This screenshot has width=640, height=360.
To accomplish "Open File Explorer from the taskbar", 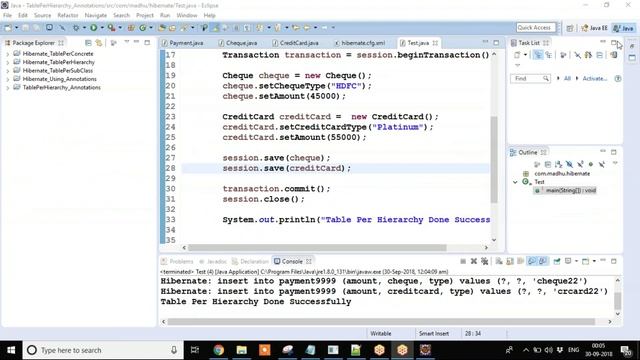I will (242, 350).
